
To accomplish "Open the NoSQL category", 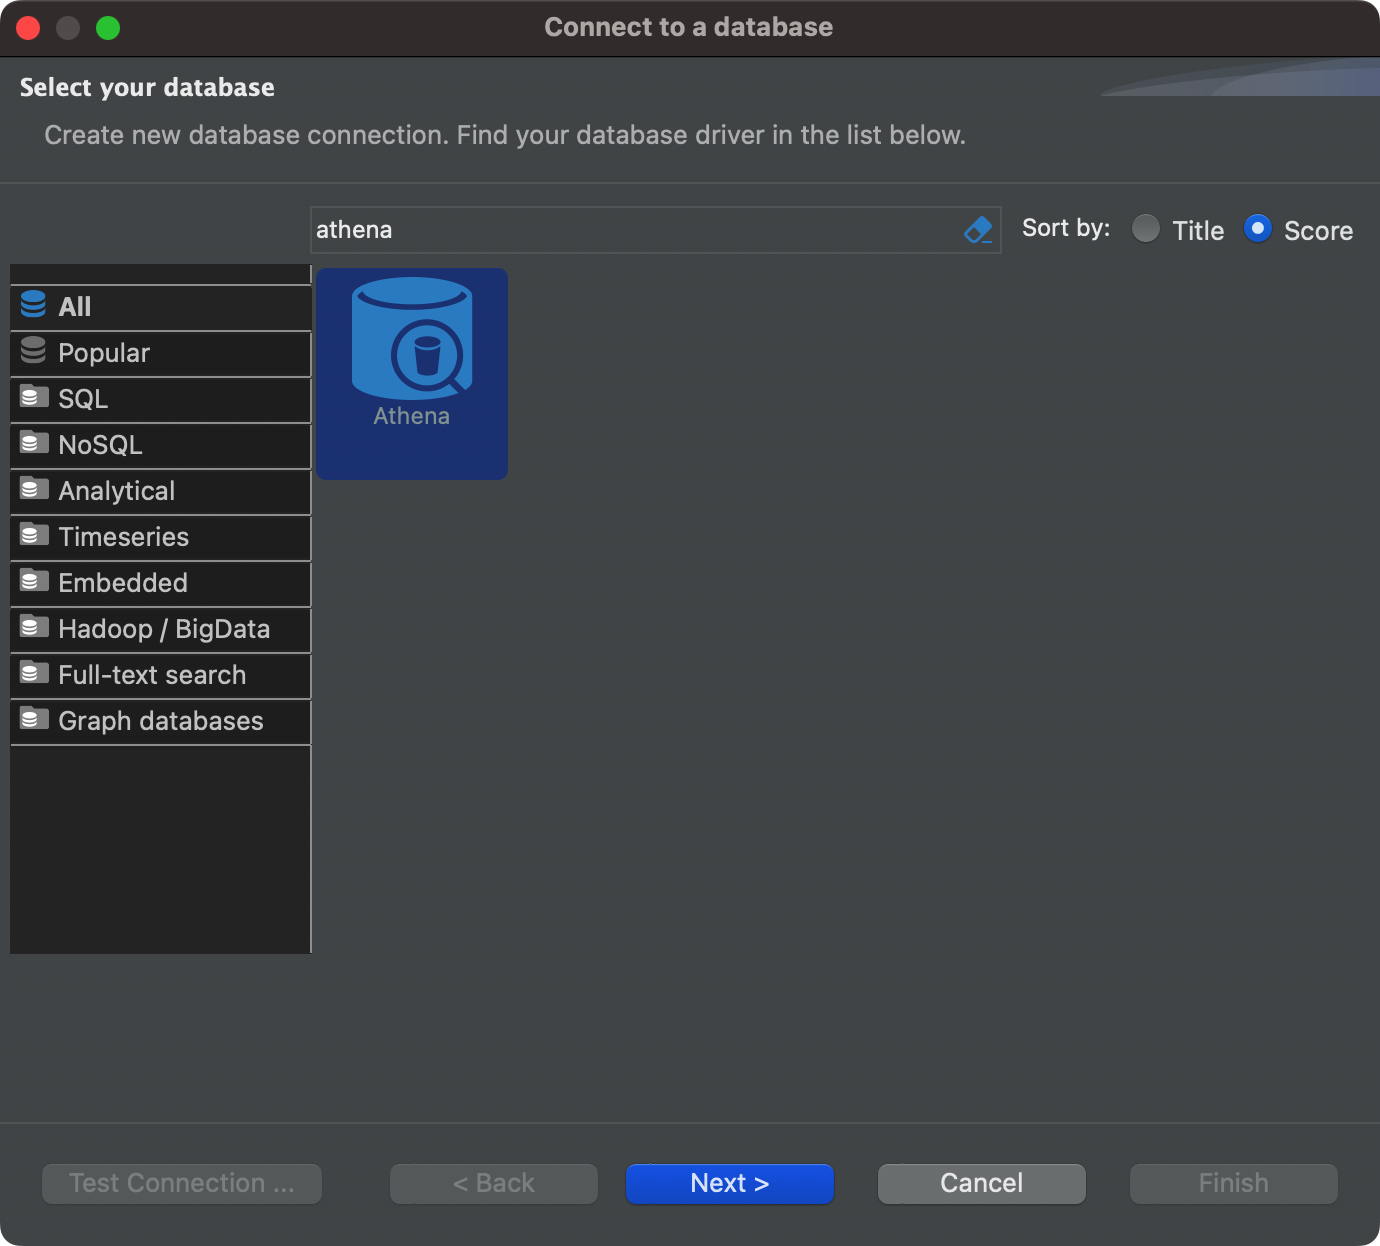I will tap(161, 445).
